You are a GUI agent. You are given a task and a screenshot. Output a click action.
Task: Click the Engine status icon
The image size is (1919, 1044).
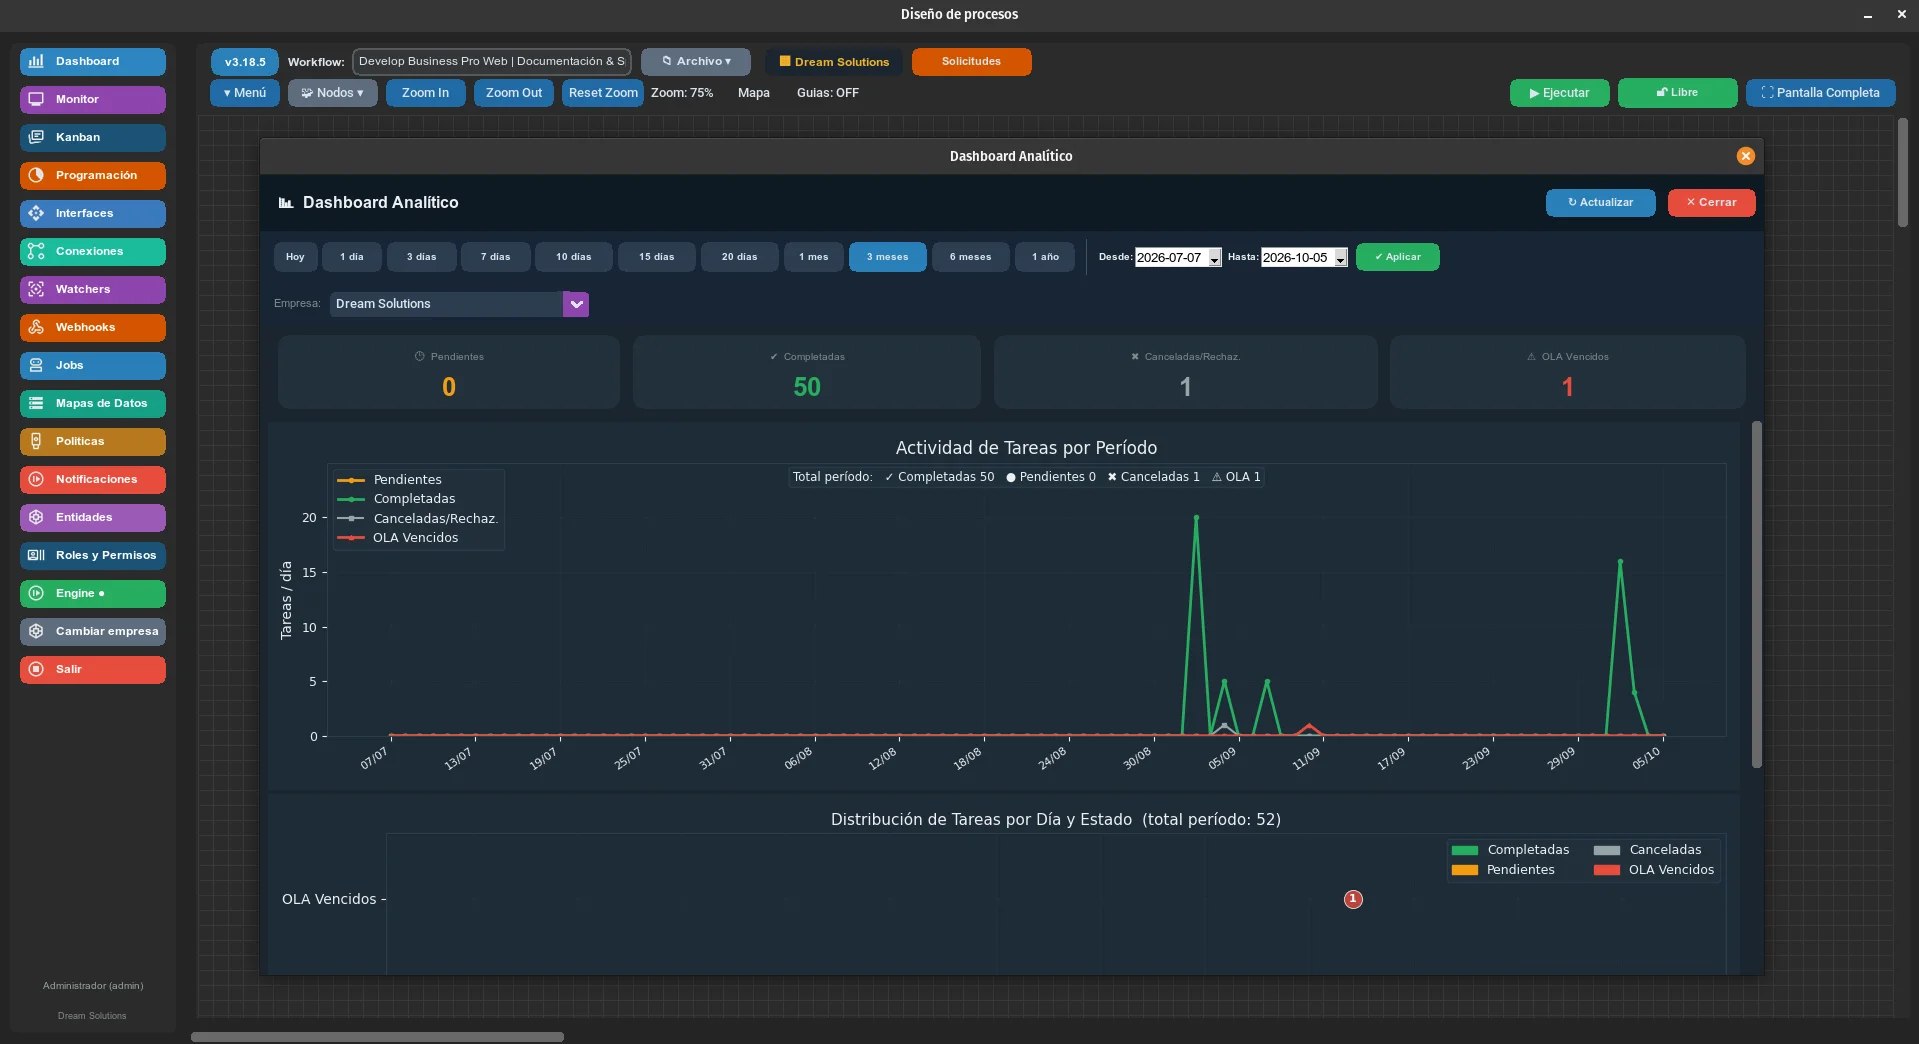click(36, 593)
